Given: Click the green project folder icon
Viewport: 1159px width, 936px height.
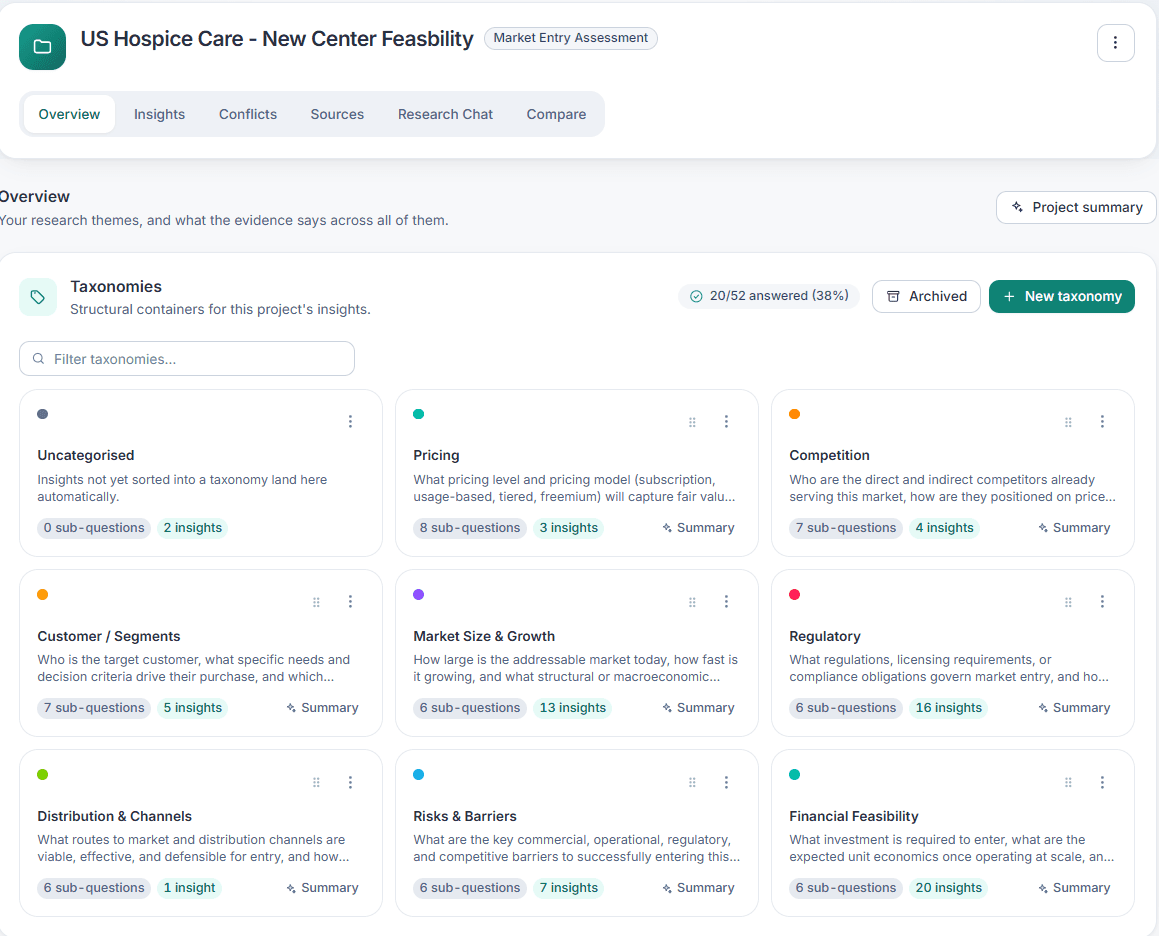Looking at the screenshot, I should [x=42, y=47].
